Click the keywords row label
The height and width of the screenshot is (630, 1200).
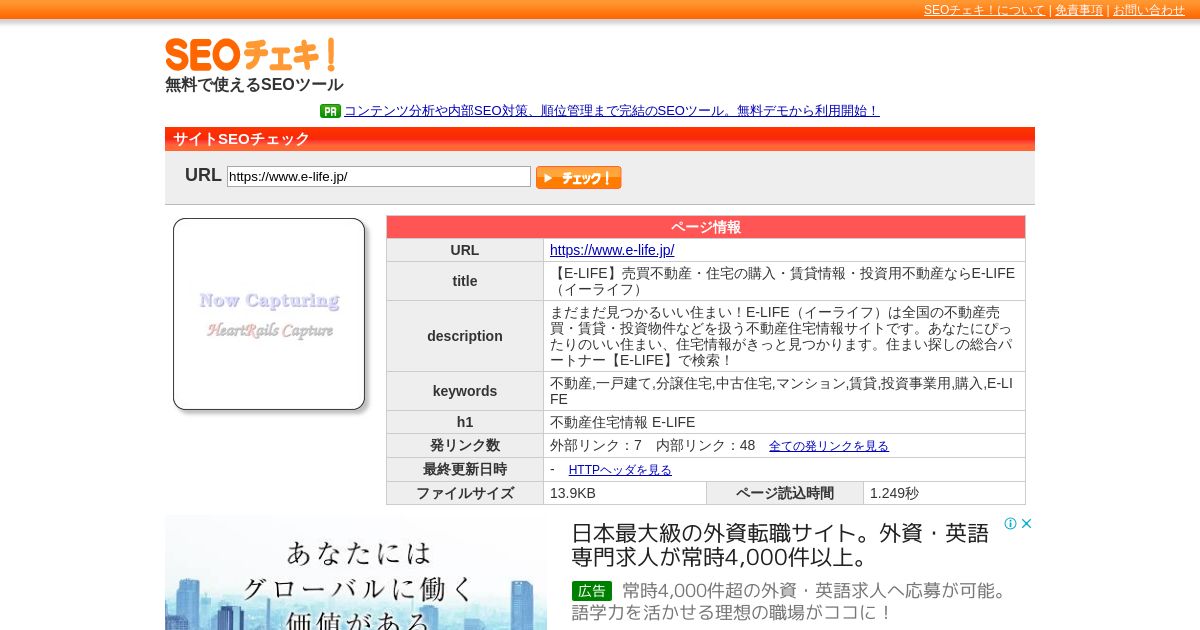pyautogui.click(x=465, y=391)
